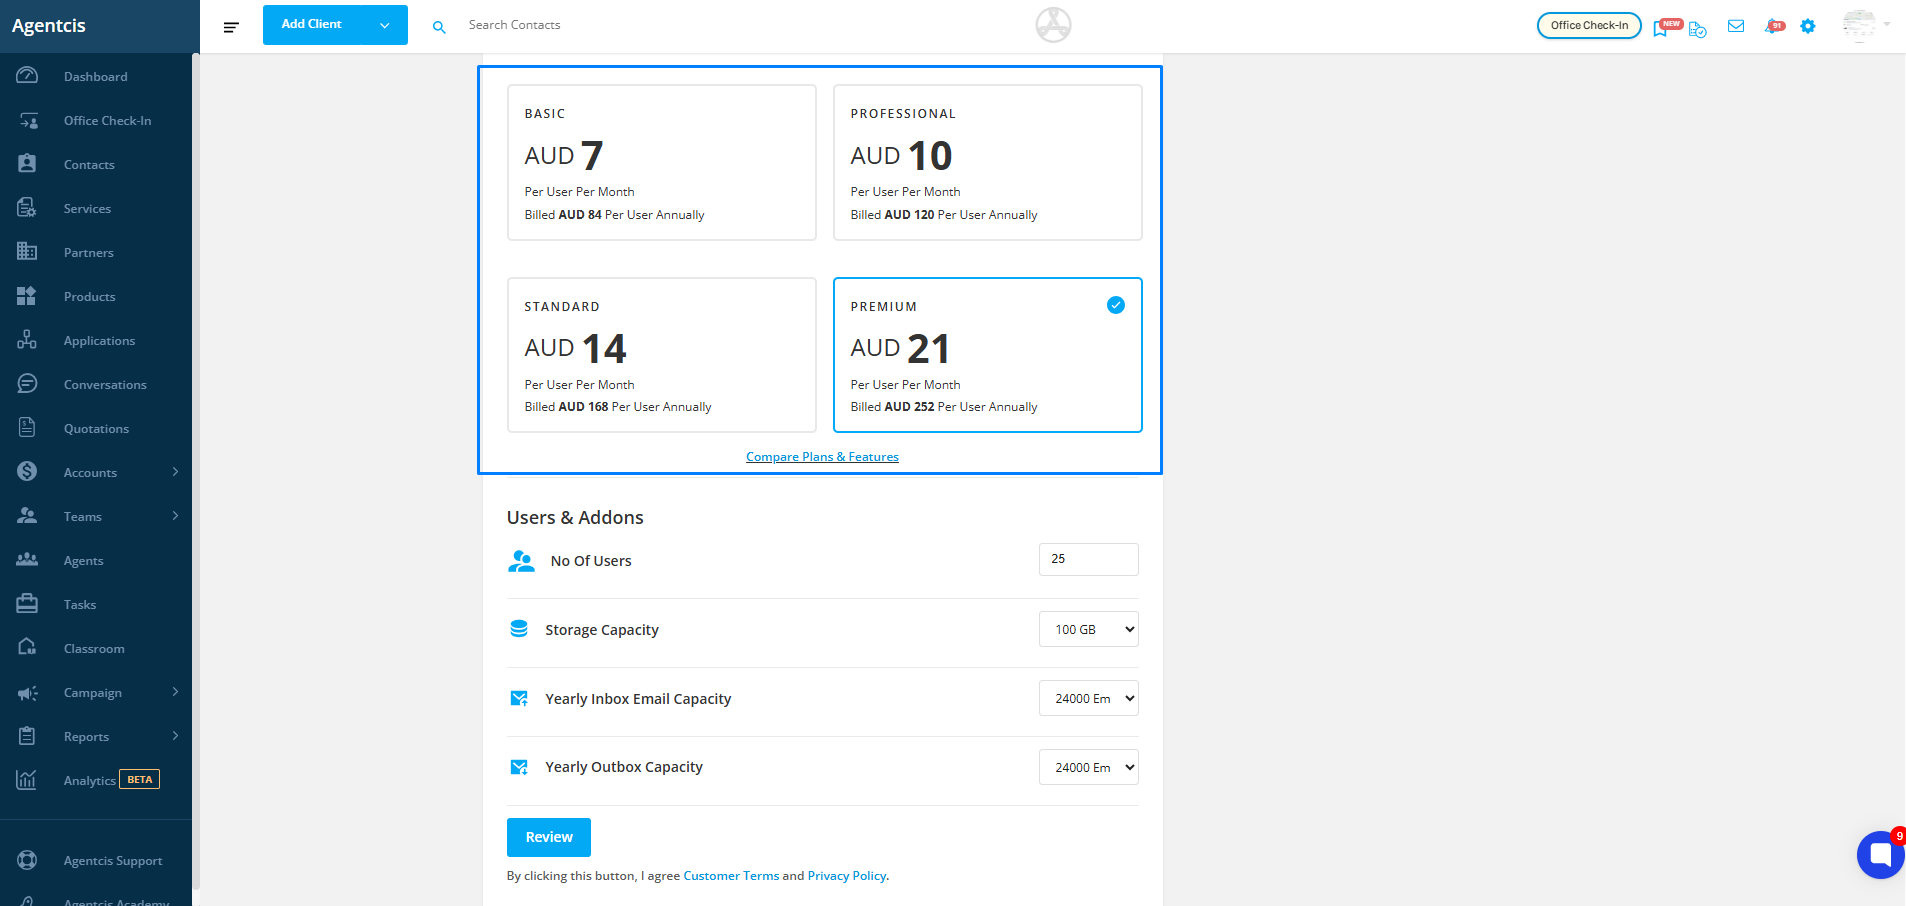Toggle the sidebar hamburger menu icon

[231, 27]
